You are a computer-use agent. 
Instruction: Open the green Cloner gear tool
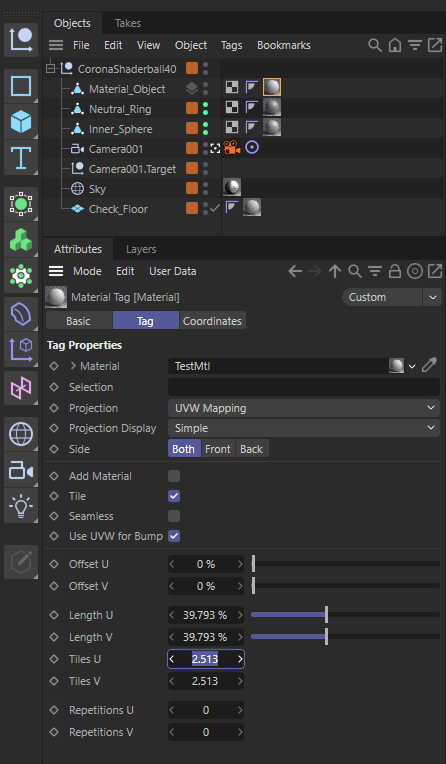pyautogui.click(x=21, y=275)
